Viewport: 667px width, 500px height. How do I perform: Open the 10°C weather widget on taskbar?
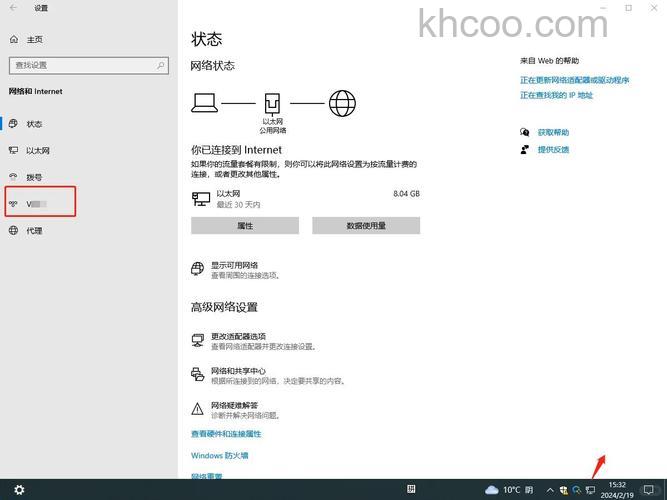(509, 490)
